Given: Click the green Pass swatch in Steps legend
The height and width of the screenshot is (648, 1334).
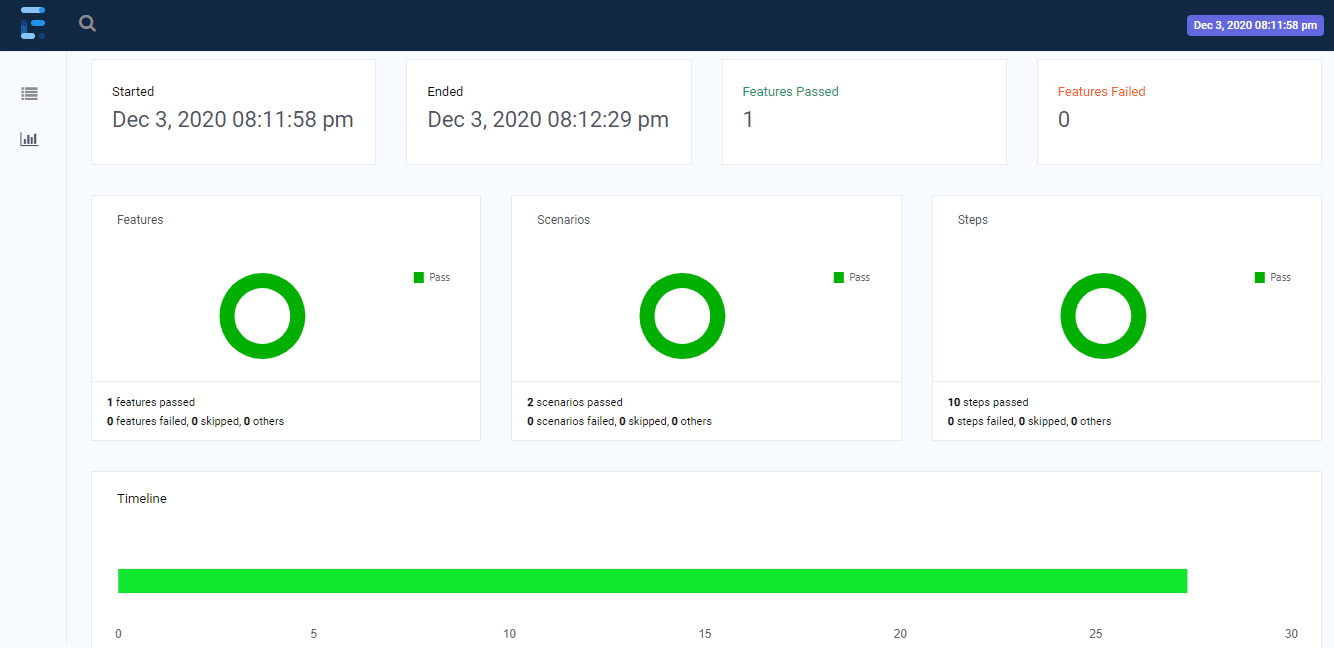Looking at the screenshot, I should click(x=1260, y=278).
